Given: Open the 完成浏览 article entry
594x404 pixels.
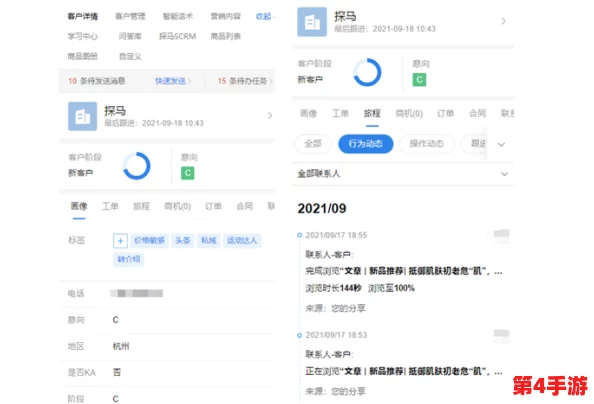Looking at the screenshot, I should tap(404, 271).
